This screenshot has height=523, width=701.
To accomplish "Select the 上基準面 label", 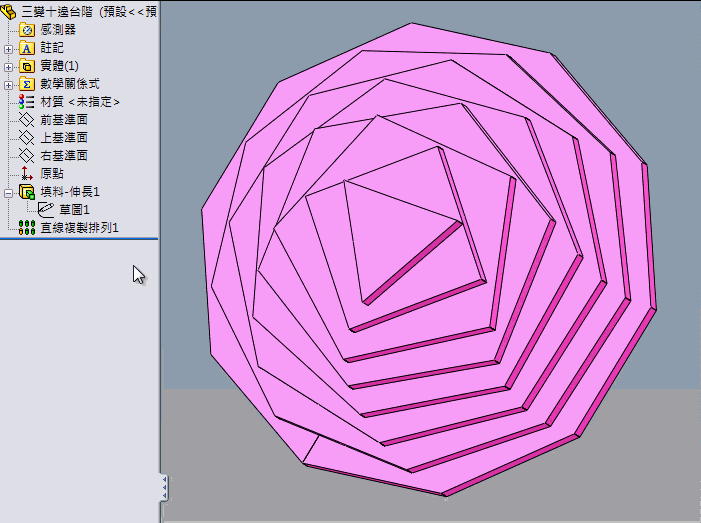I will (64, 137).
